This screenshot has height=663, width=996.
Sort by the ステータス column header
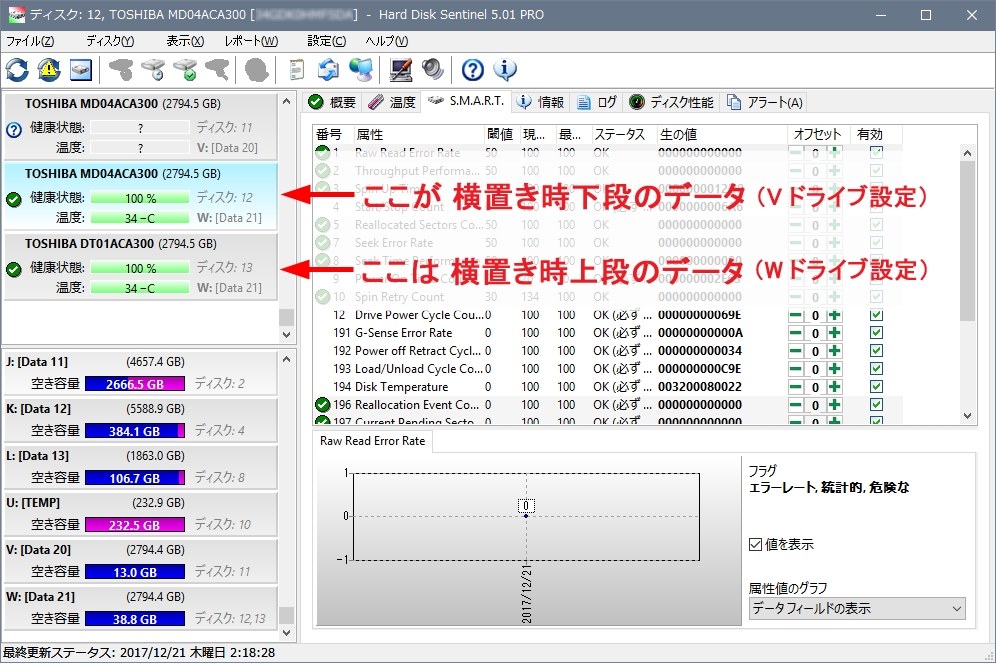tap(623, 135)
